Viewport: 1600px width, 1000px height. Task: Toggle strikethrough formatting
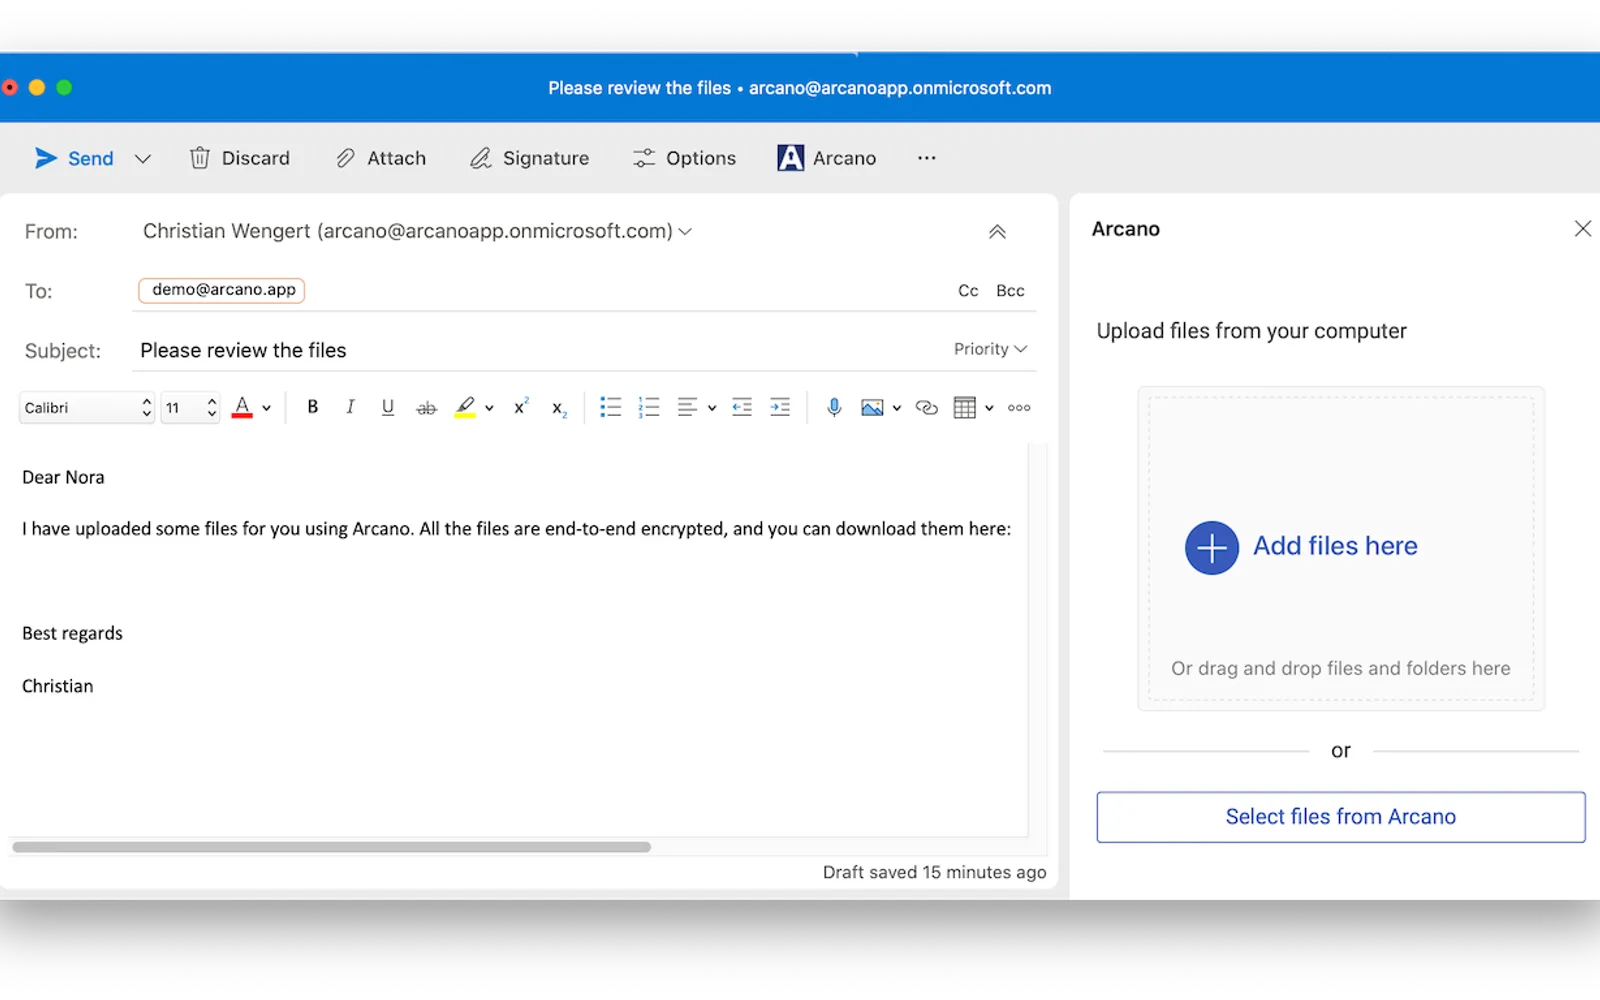[x=426, y=408]
